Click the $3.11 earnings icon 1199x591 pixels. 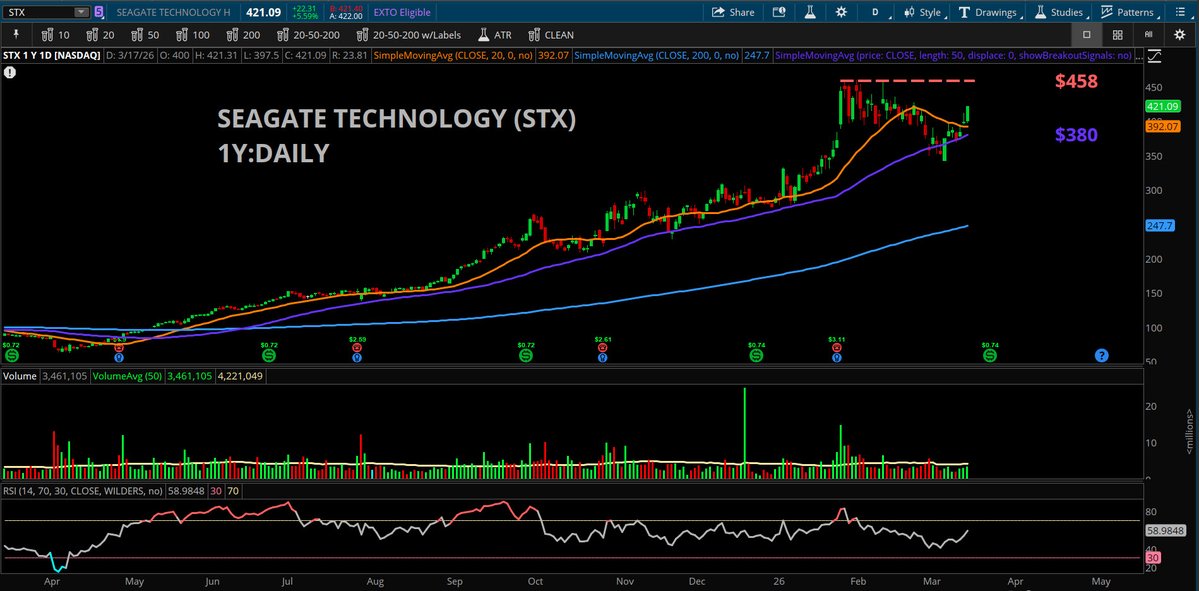(837, 346)
